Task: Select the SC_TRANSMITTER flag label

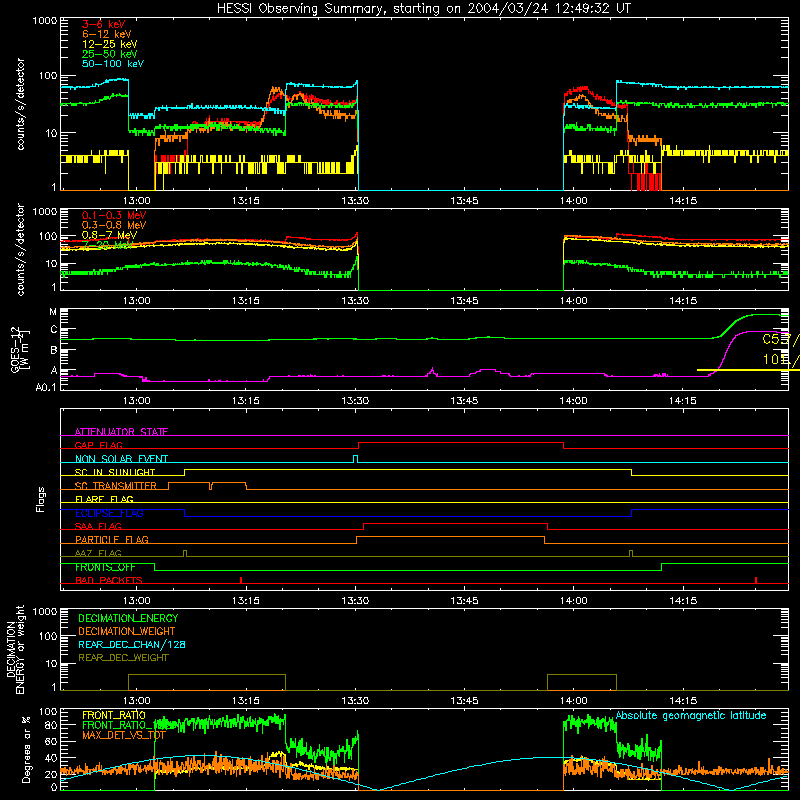Action: 115,486
